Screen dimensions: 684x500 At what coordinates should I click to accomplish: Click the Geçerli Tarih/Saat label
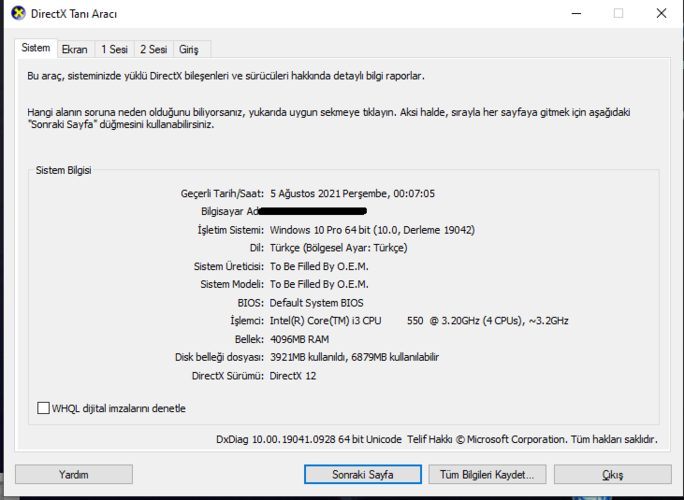point(222,193)
